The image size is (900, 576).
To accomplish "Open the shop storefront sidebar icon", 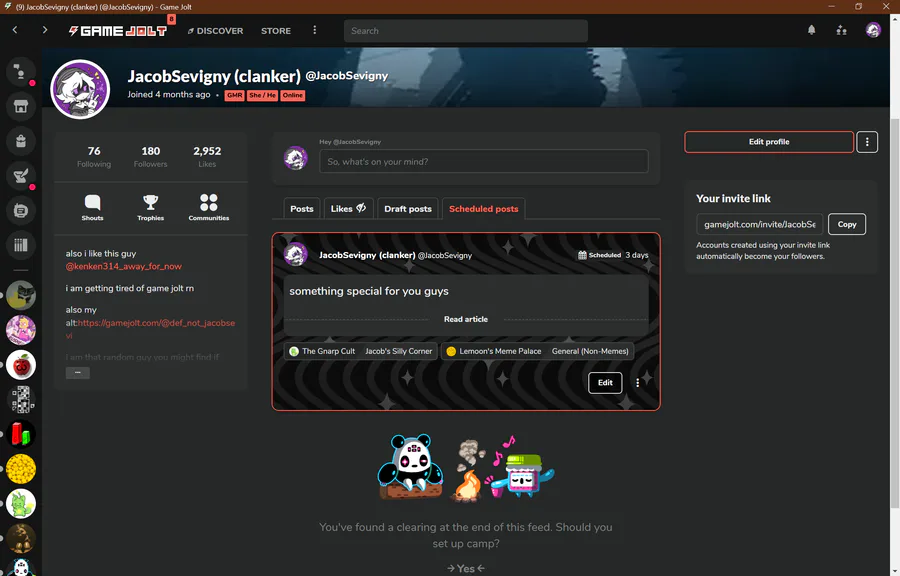I will click(21, 106).
